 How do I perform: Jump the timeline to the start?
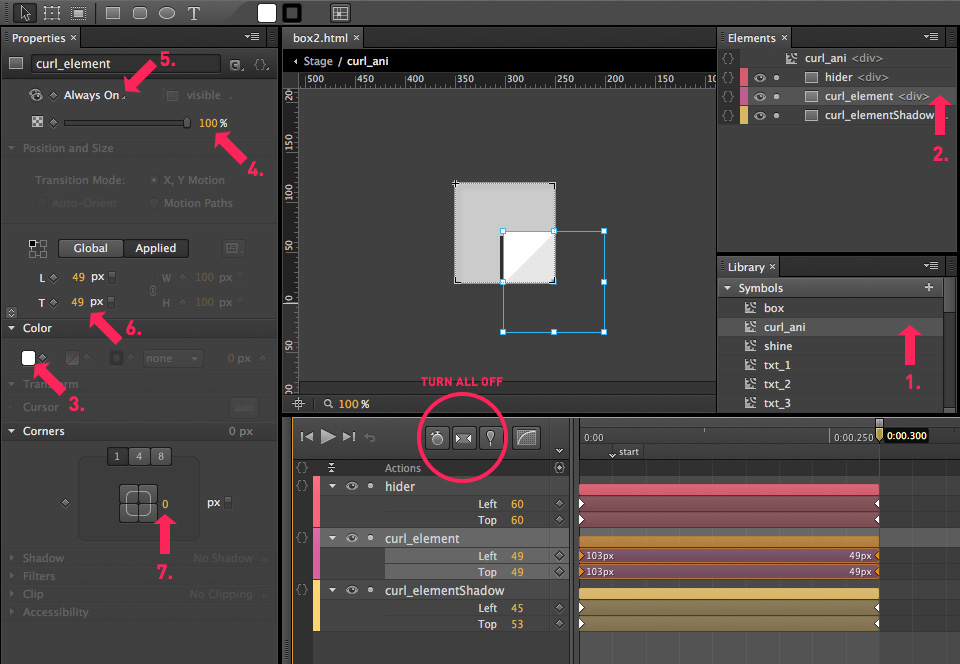pyautogui.click(x=307, y=437)
